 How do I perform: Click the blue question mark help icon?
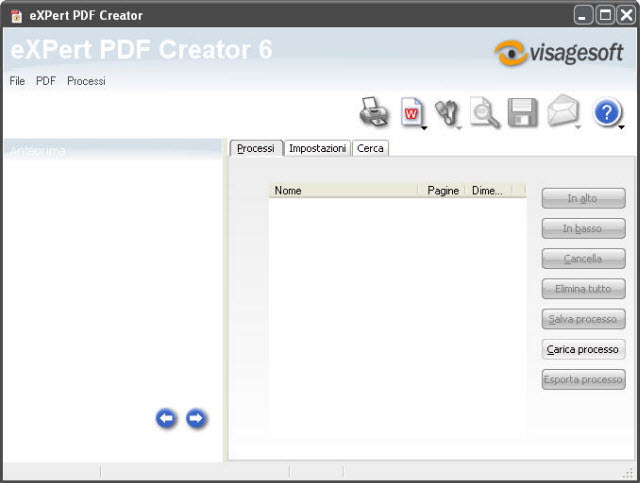coord(607,112)
